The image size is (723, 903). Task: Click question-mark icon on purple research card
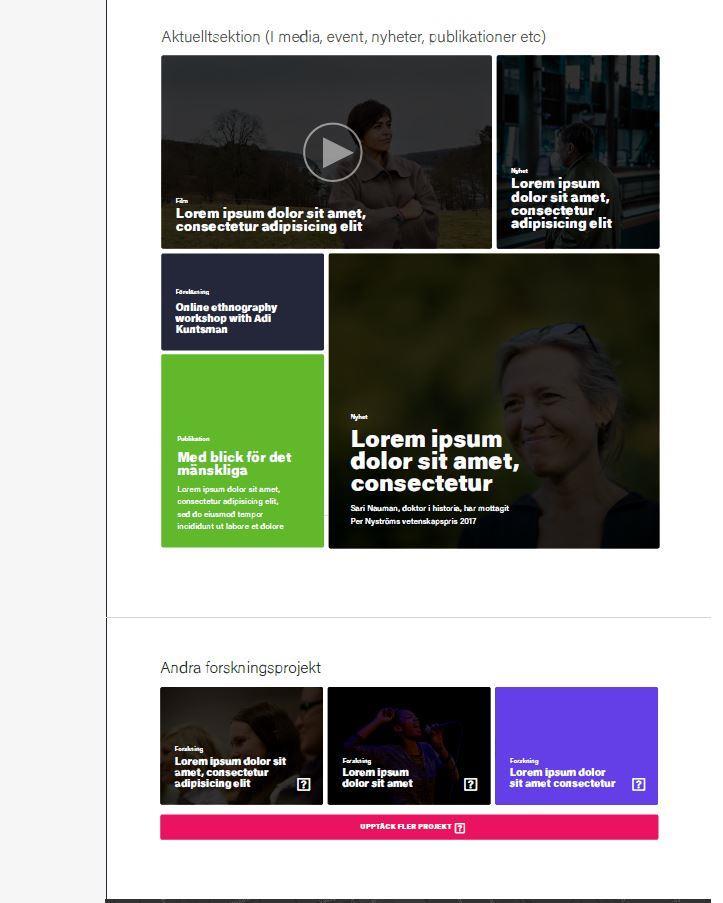[638, 784]
